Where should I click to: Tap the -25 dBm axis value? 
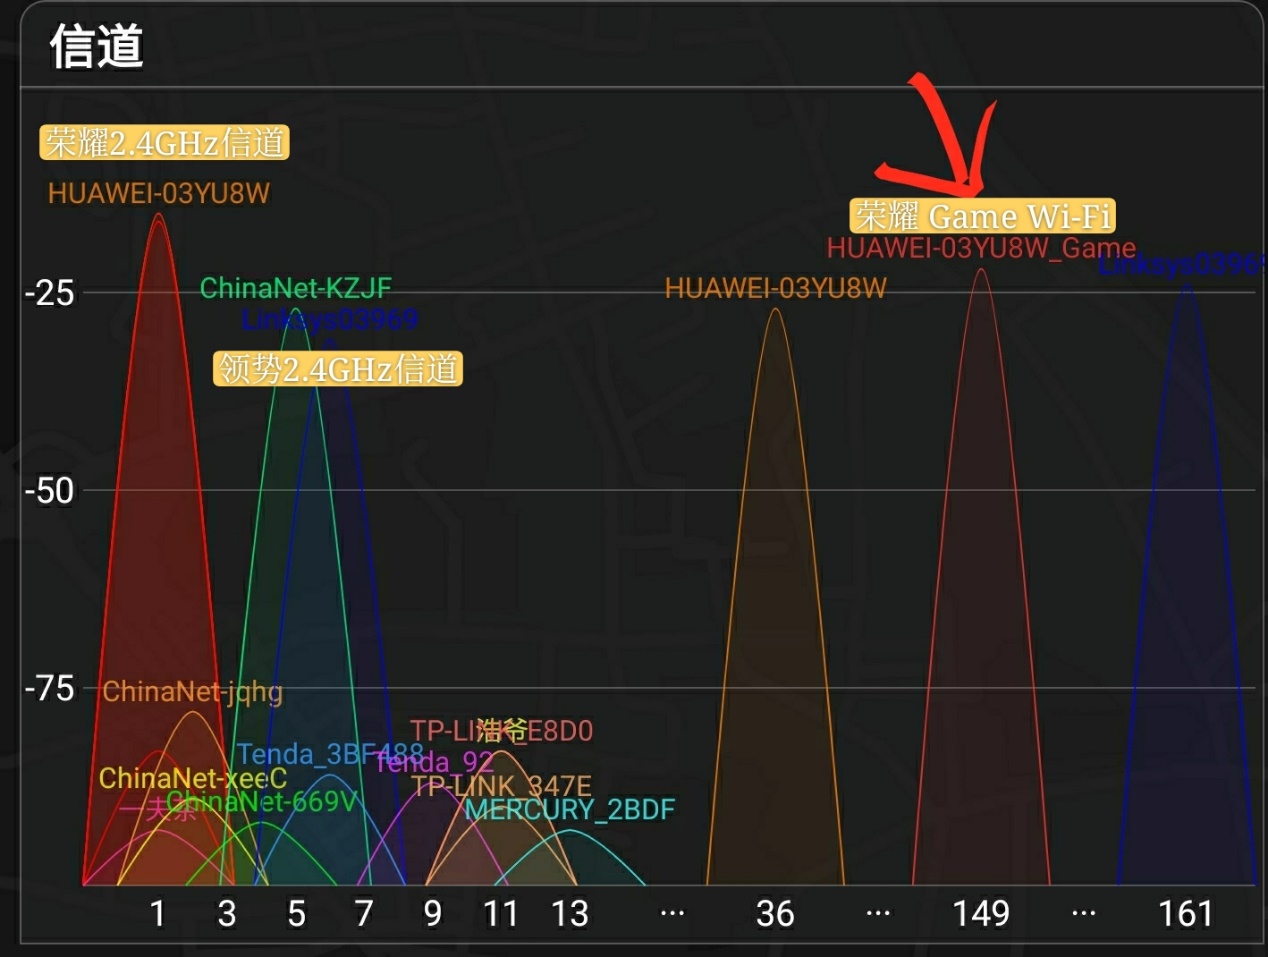49,293
